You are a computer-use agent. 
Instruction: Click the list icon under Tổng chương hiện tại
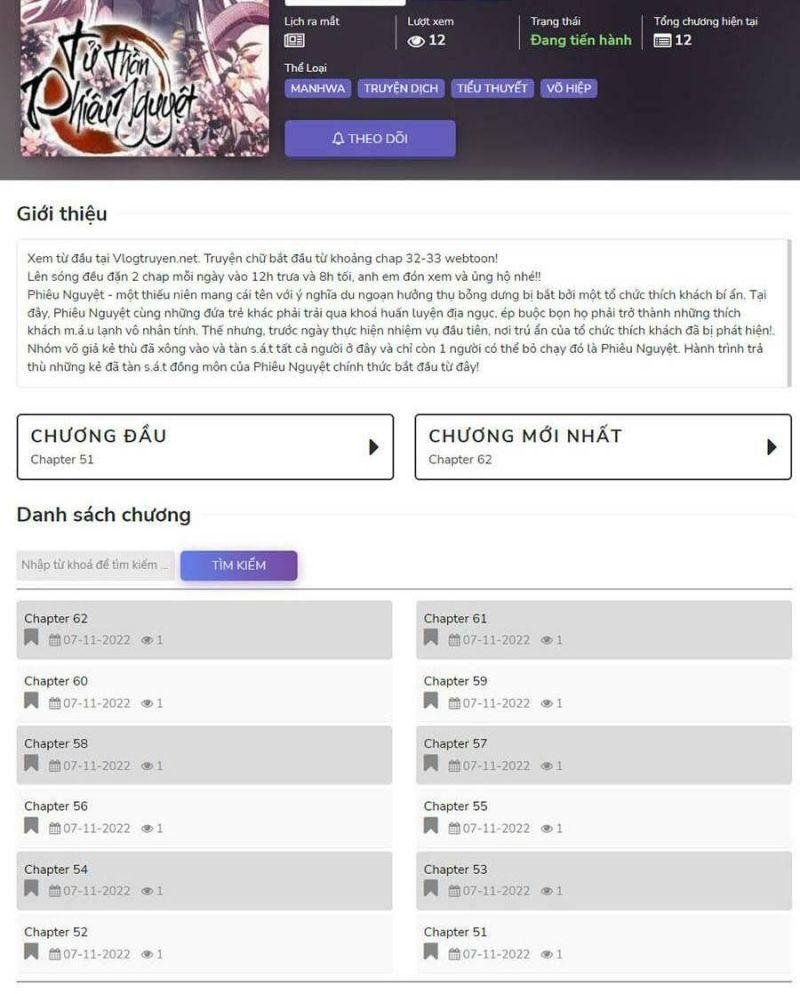click(662, 41)
